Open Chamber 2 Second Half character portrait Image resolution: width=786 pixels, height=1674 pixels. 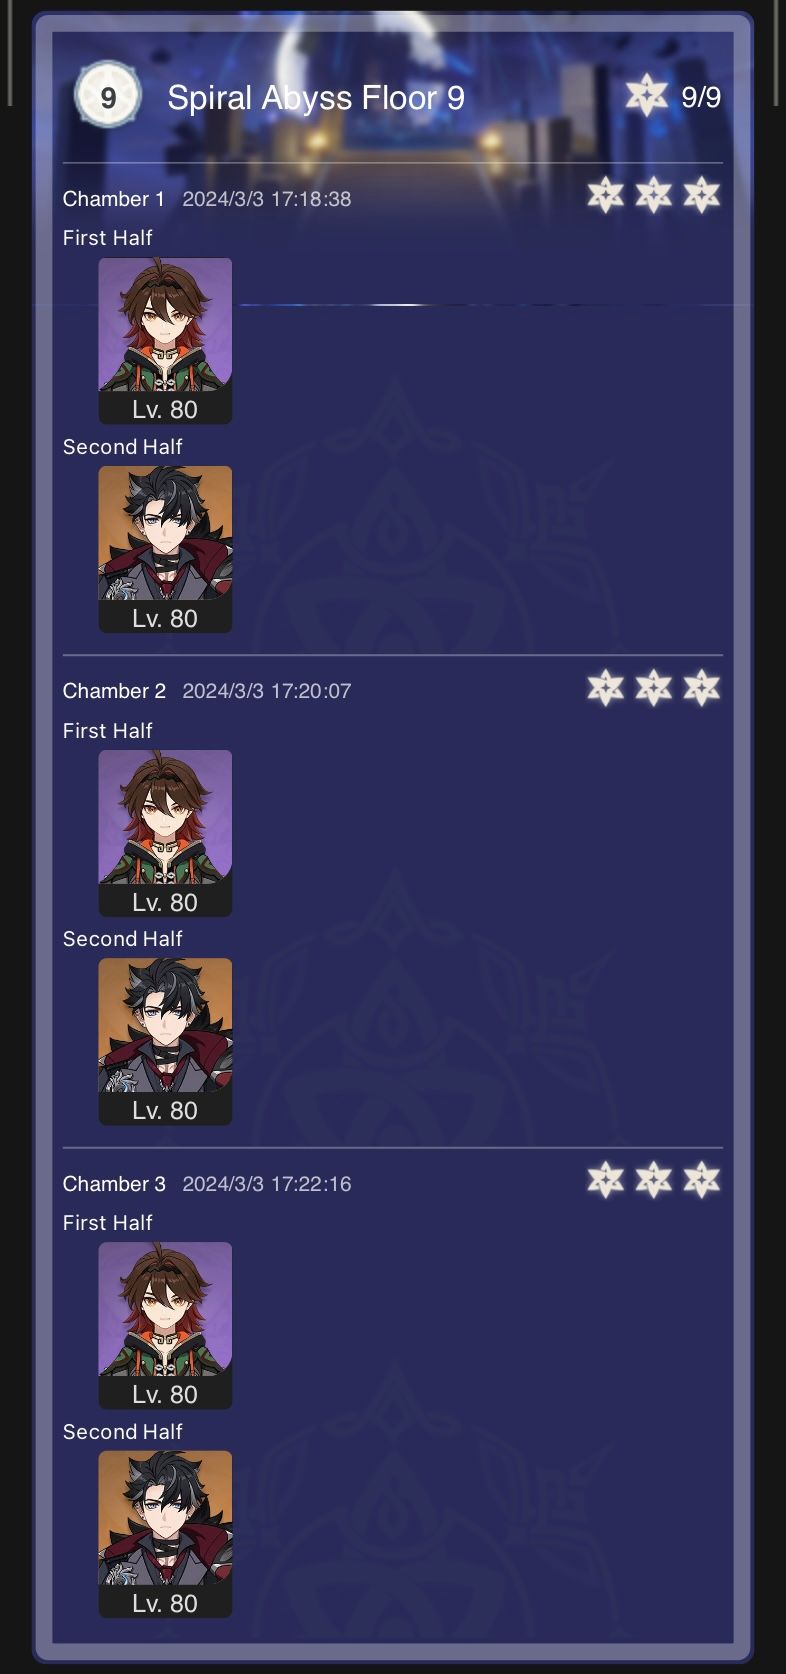(x=165, y=1042)
